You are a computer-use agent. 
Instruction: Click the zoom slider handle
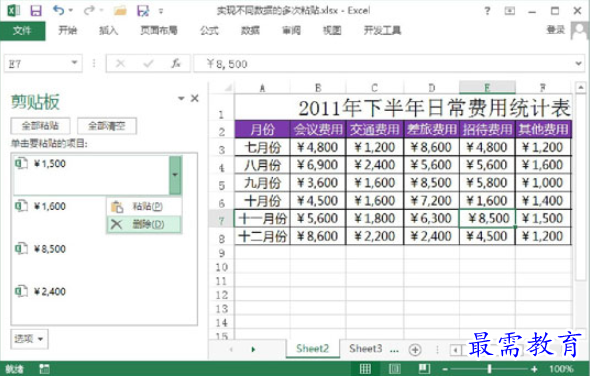click(489, 368)
